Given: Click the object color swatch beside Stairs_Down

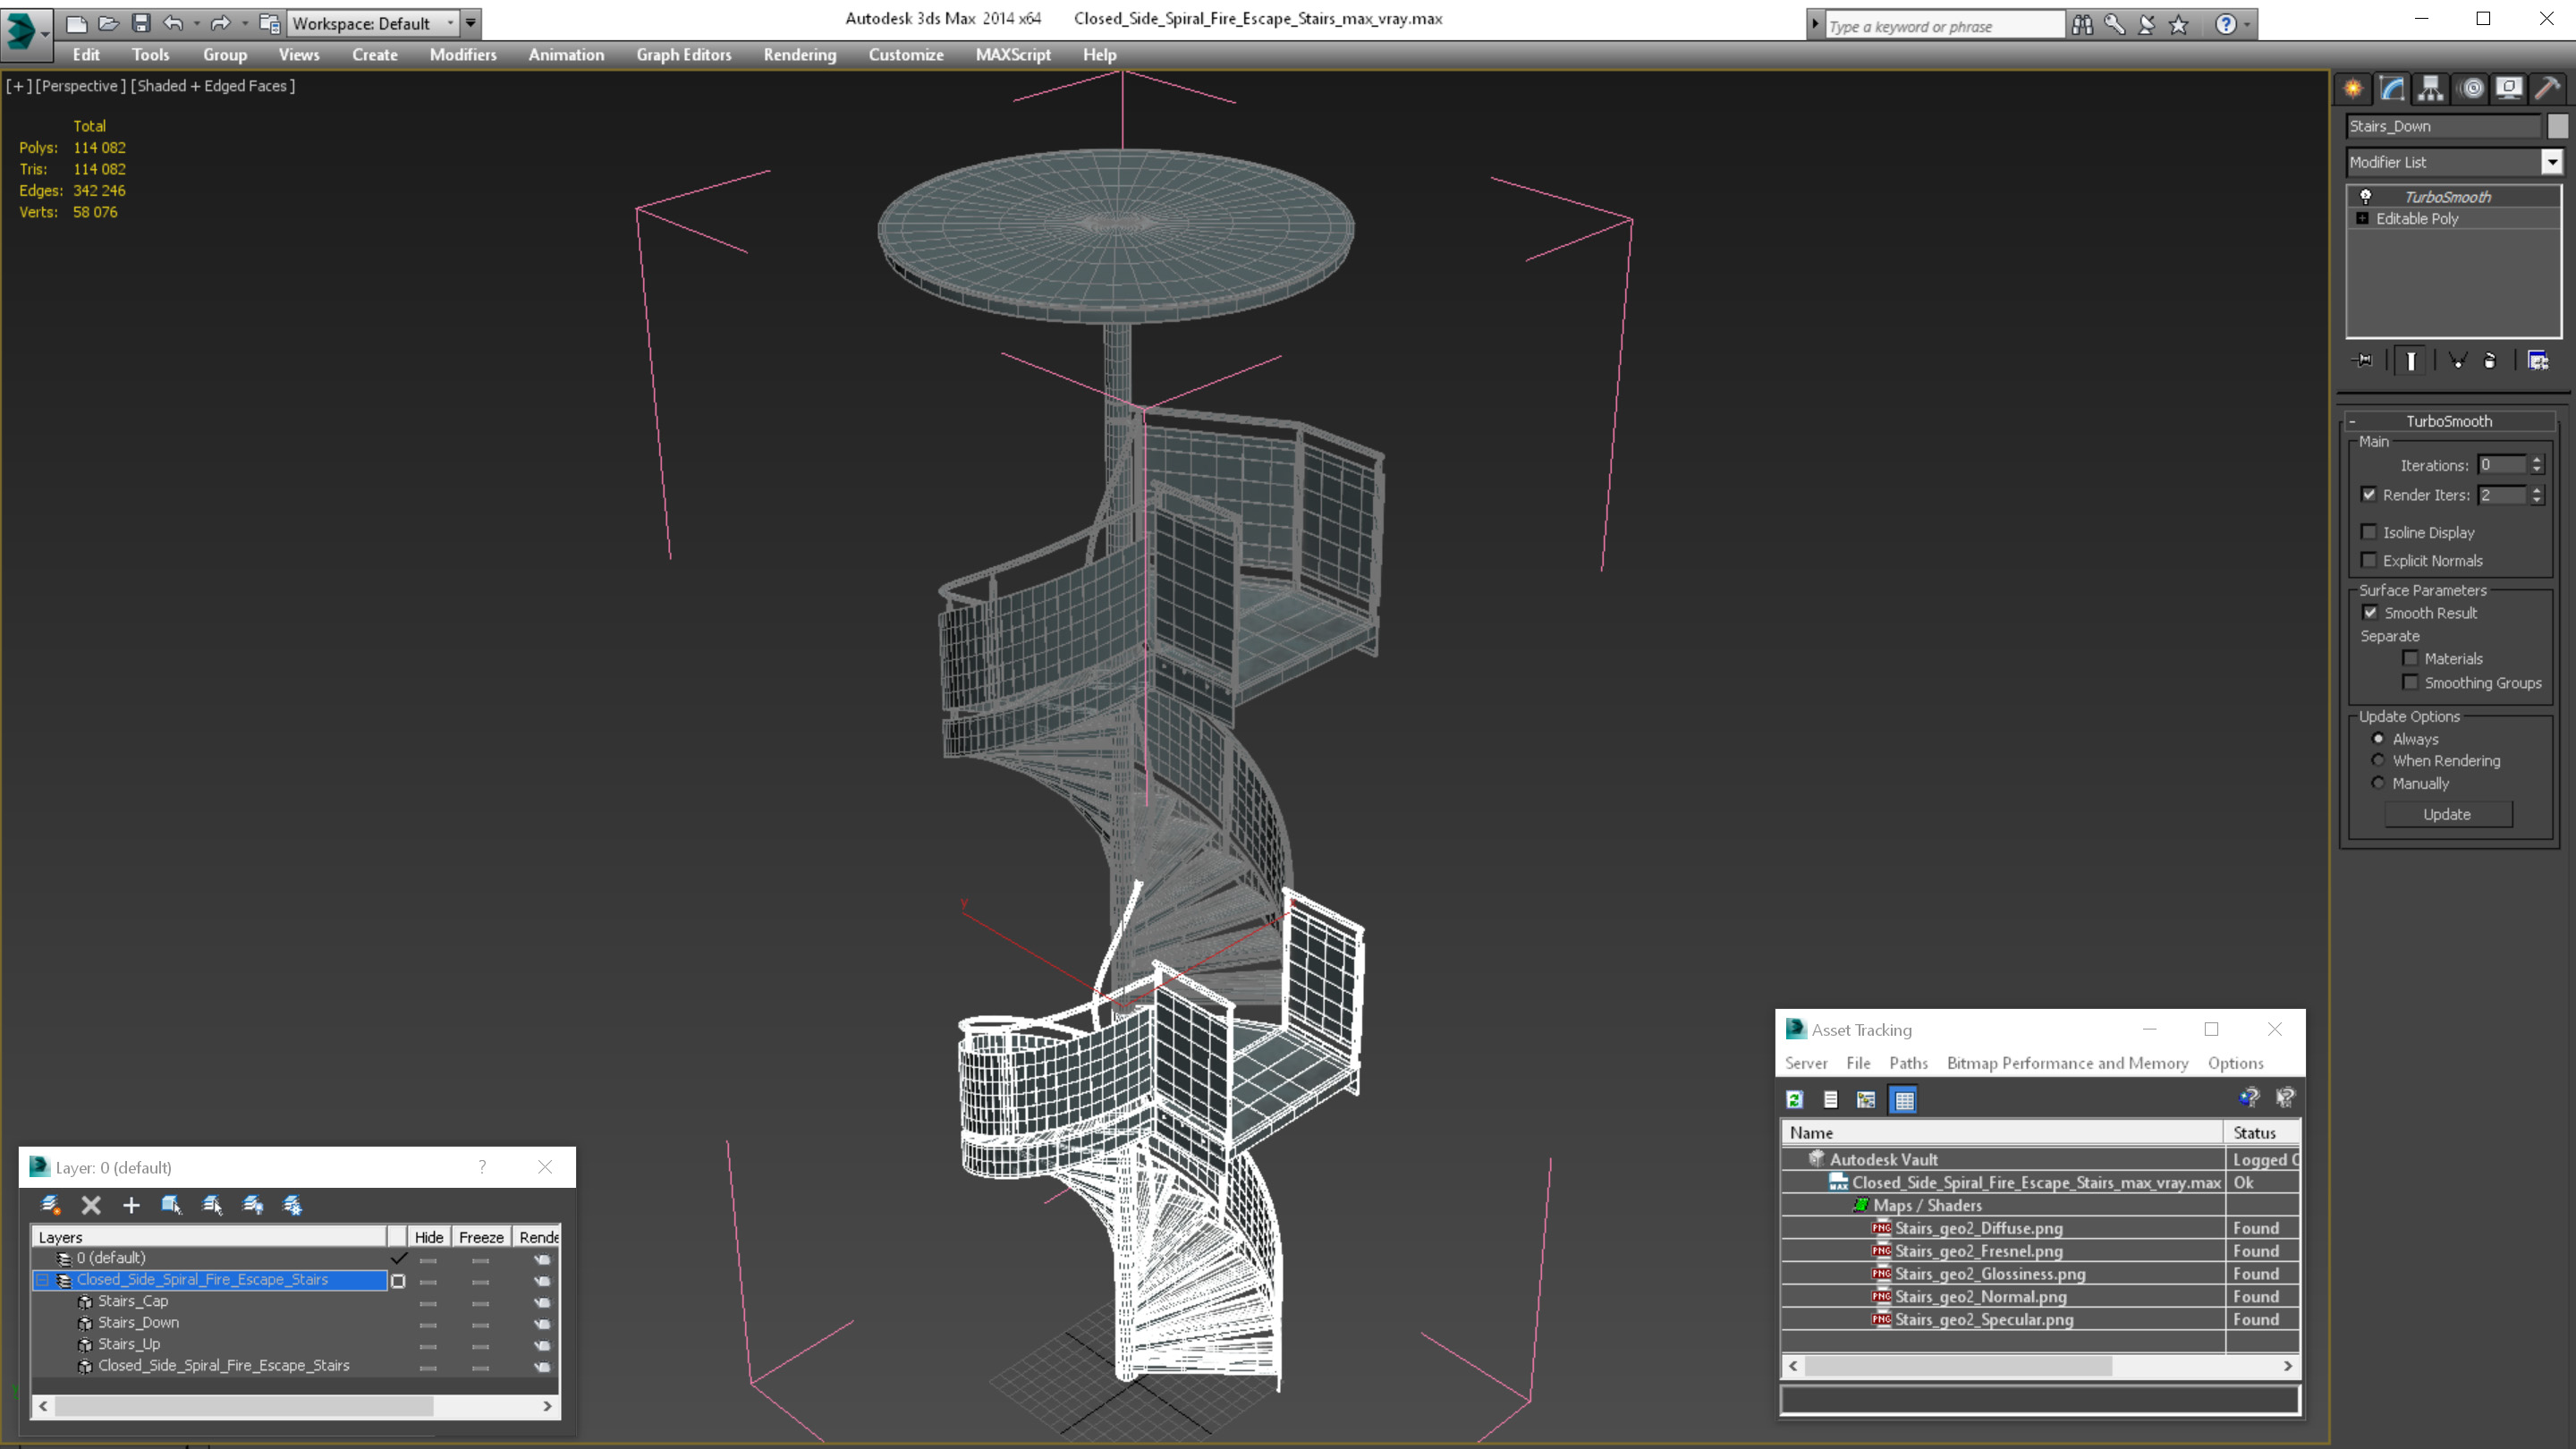Looking at the screenshot, I should pyautogui.click(x=2557, y=126).
